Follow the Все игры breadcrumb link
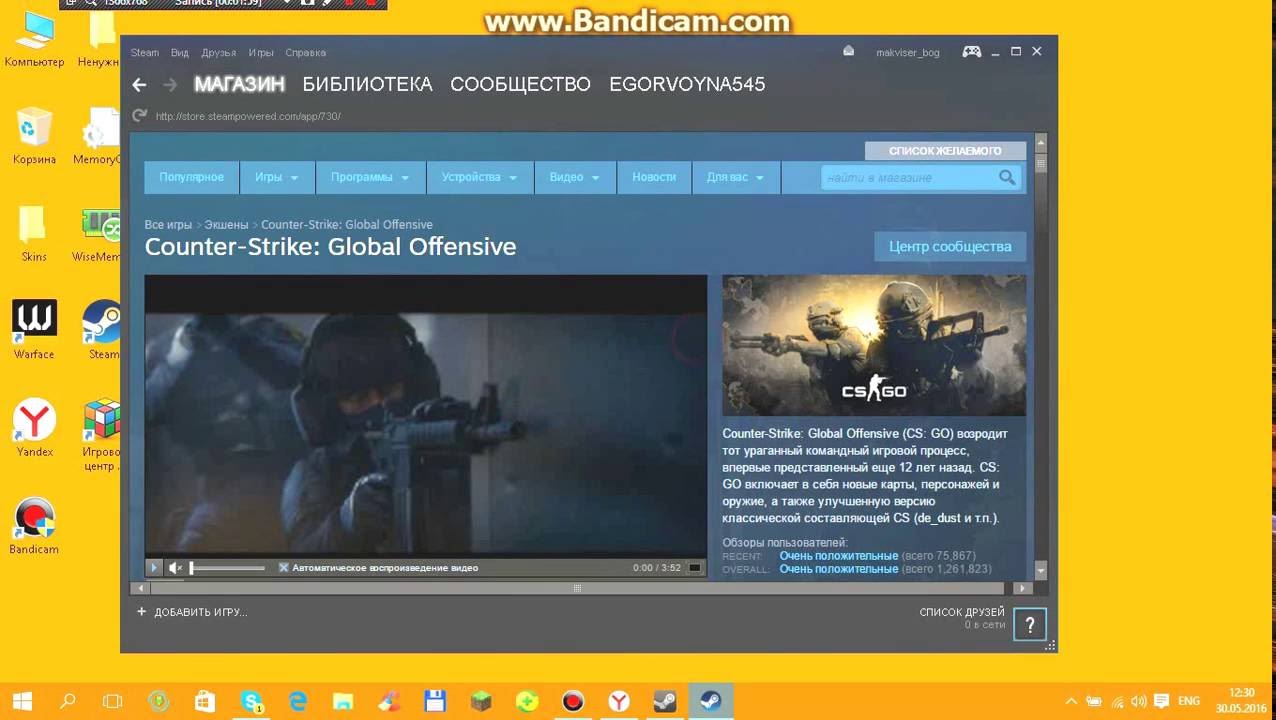 (x=168, y=225)
